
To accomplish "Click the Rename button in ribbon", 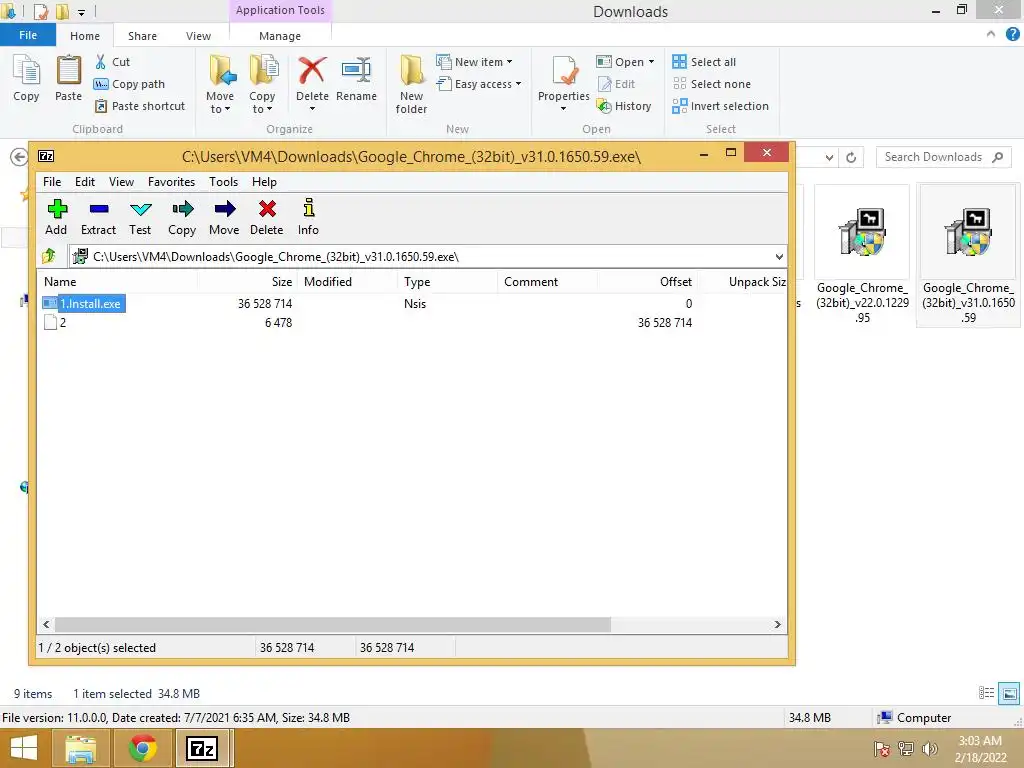I will click(357, 78).
